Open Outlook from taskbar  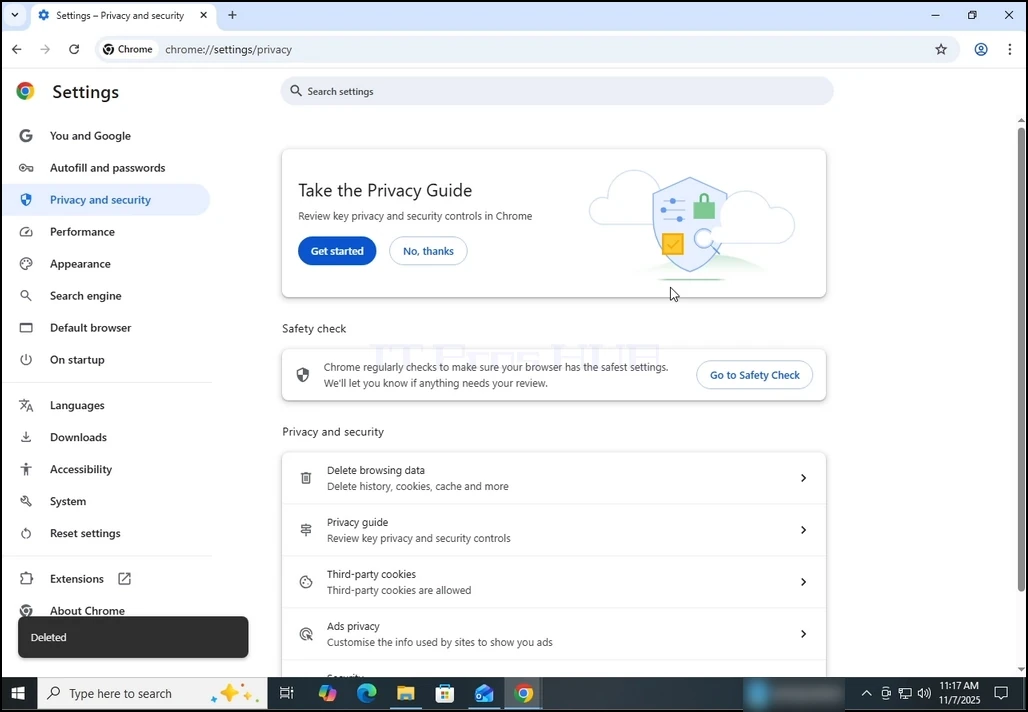pyautogui.click(x=484, y=694)
